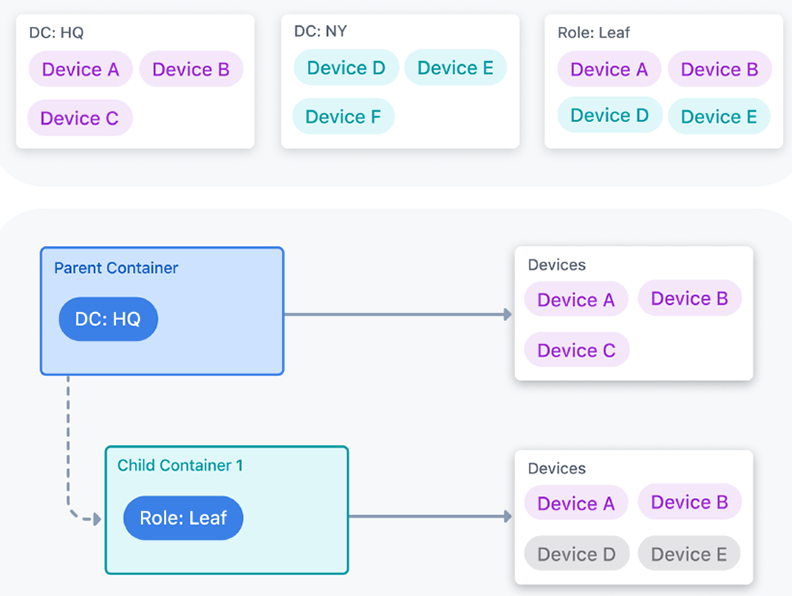The height and width of the screenshot is (596, 792).
Task: Click teal Device E in Role: Leaf card
Action: click(719, 116)
